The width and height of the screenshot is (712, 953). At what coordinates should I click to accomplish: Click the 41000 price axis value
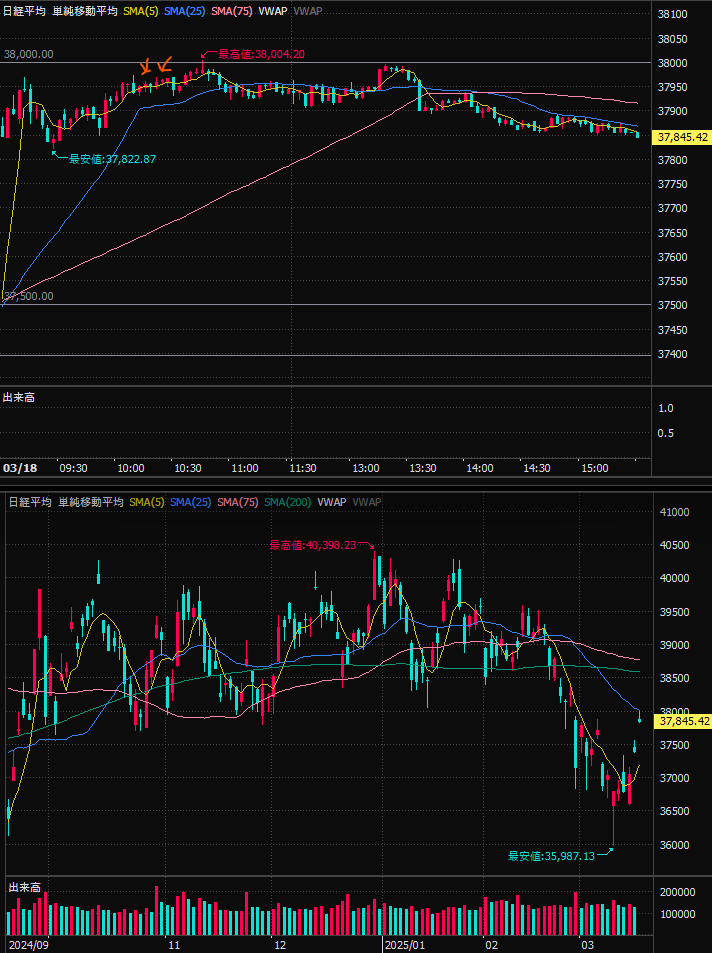pos(675,512)
